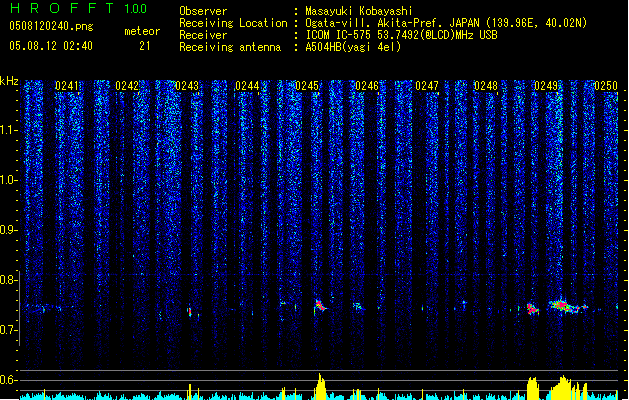This screenshot has width=629, height=400.
Task: Click the 0250 time marker
Action: (x=606, y=86)
